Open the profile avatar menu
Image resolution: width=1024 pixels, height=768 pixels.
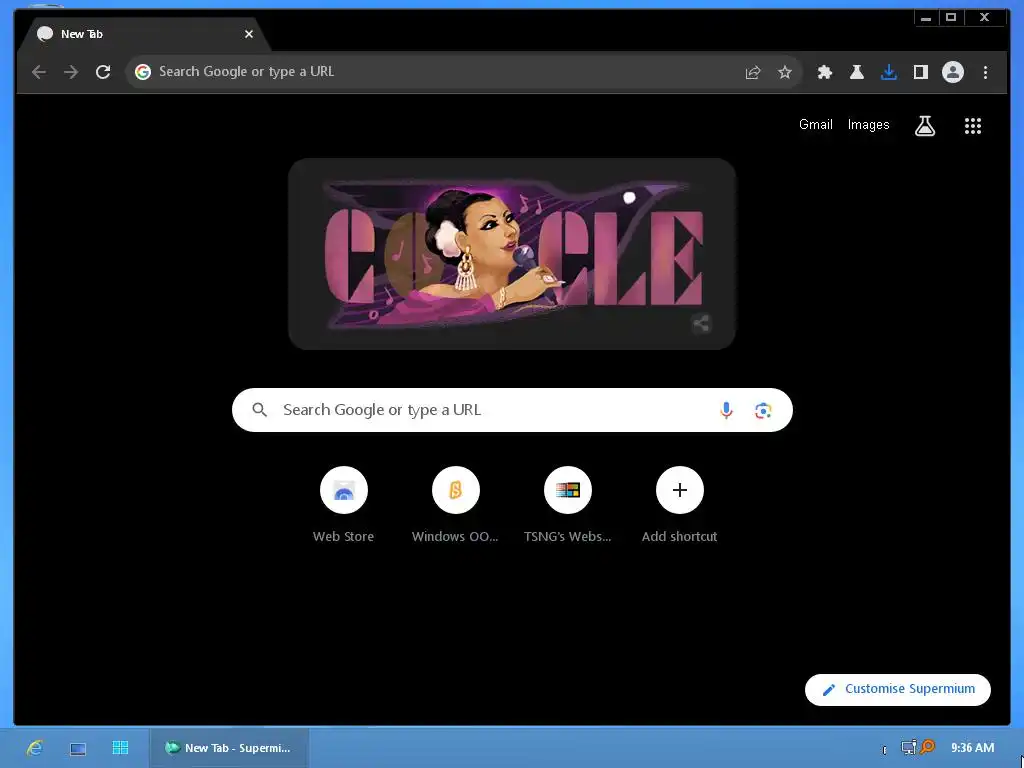coord(953,72)
